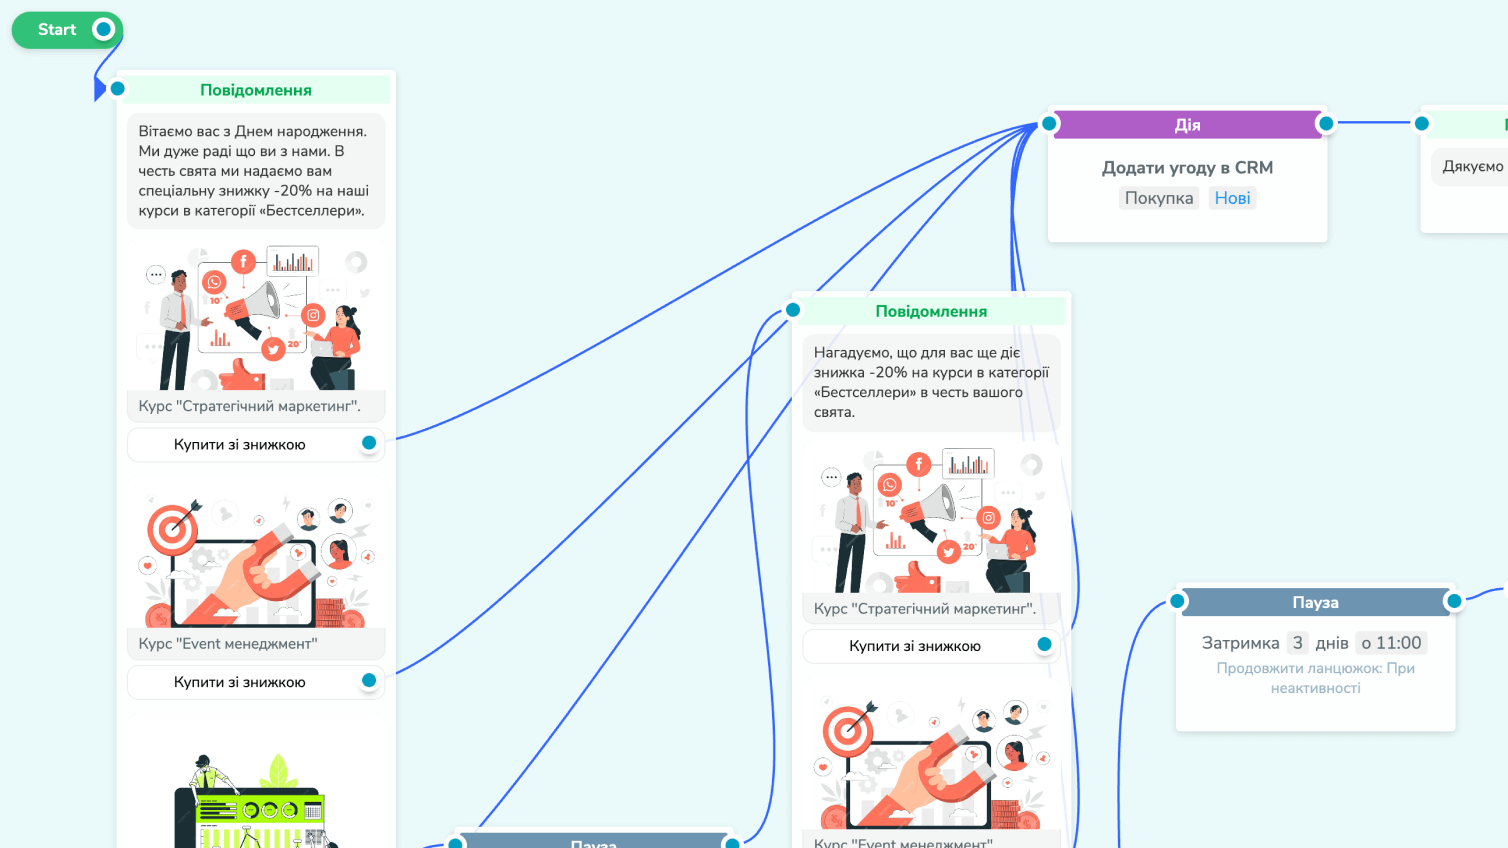
Task: Click the о 11:00 time value
Action: (1391, 643)
